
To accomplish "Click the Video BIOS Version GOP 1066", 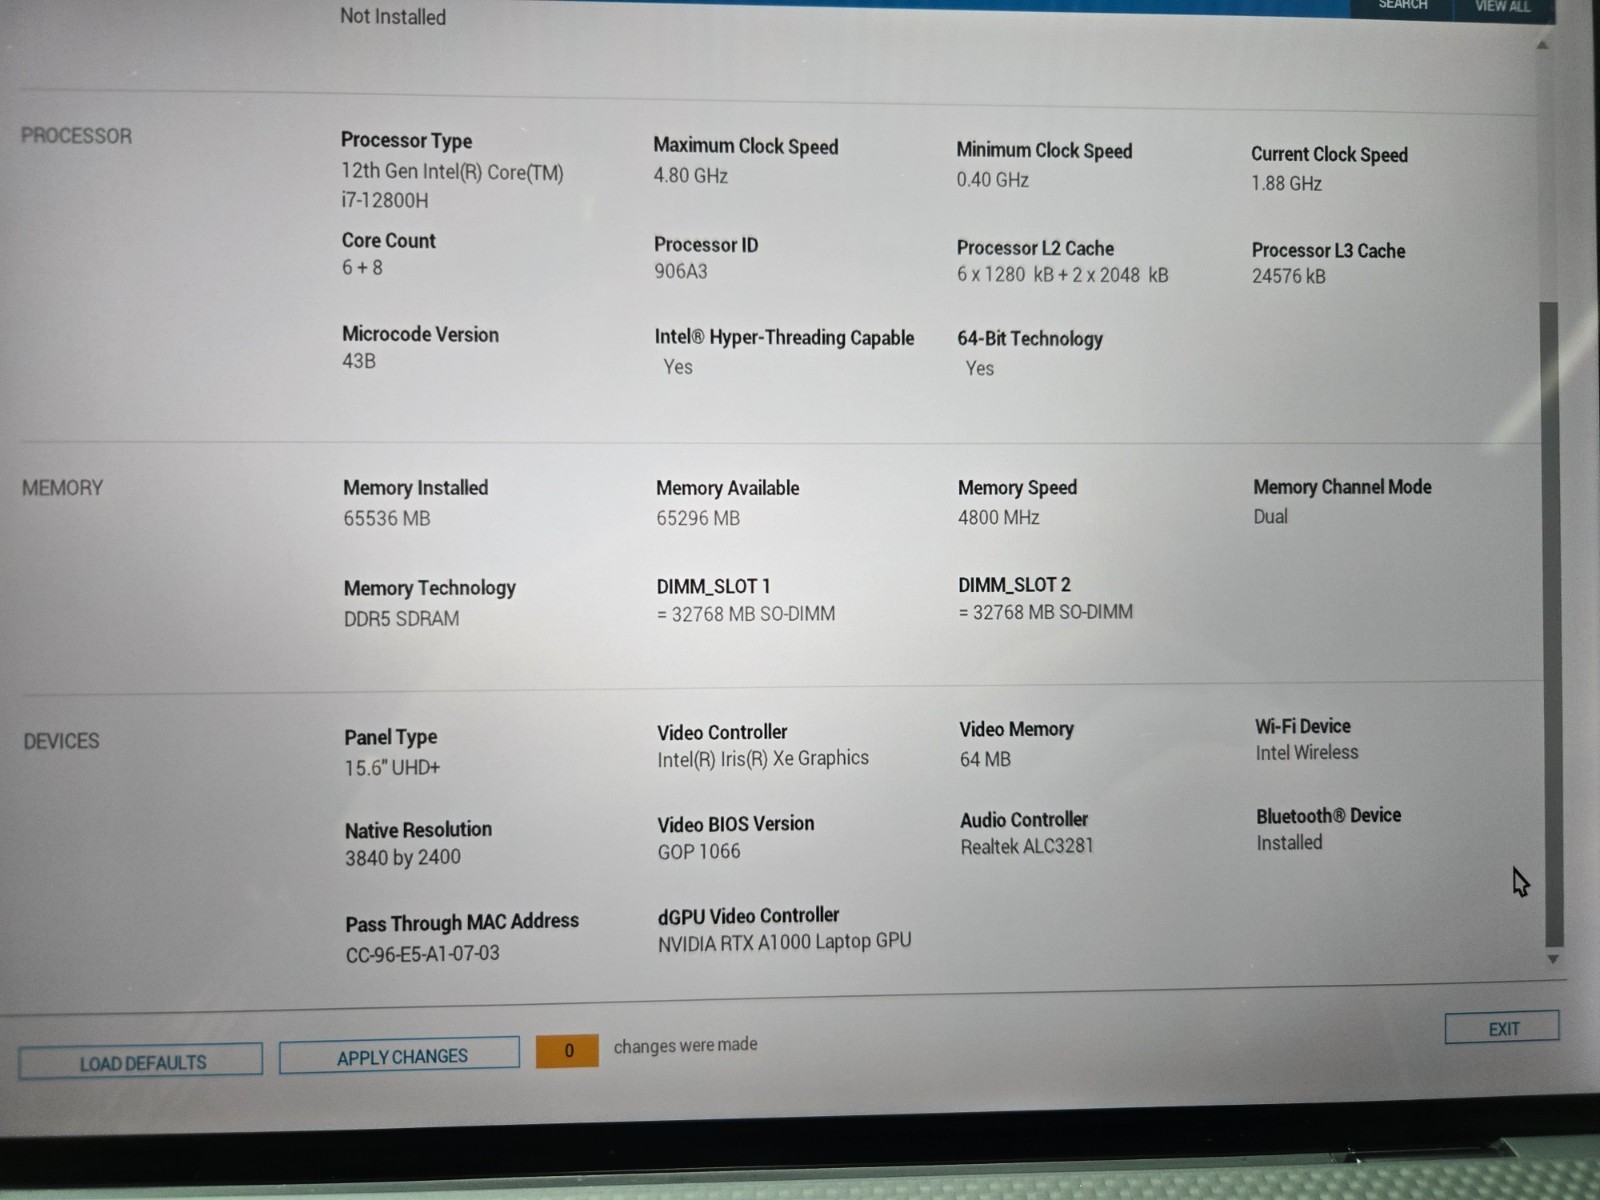I will pos(699,852).
